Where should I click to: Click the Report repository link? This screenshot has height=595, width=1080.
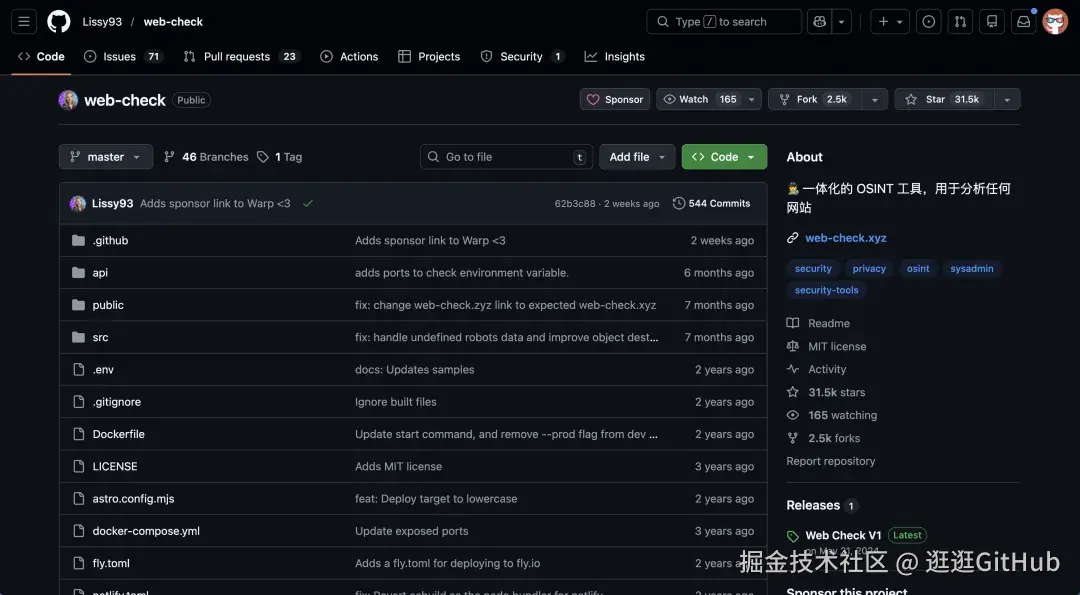pyautogui.click(x=831, y=461)
